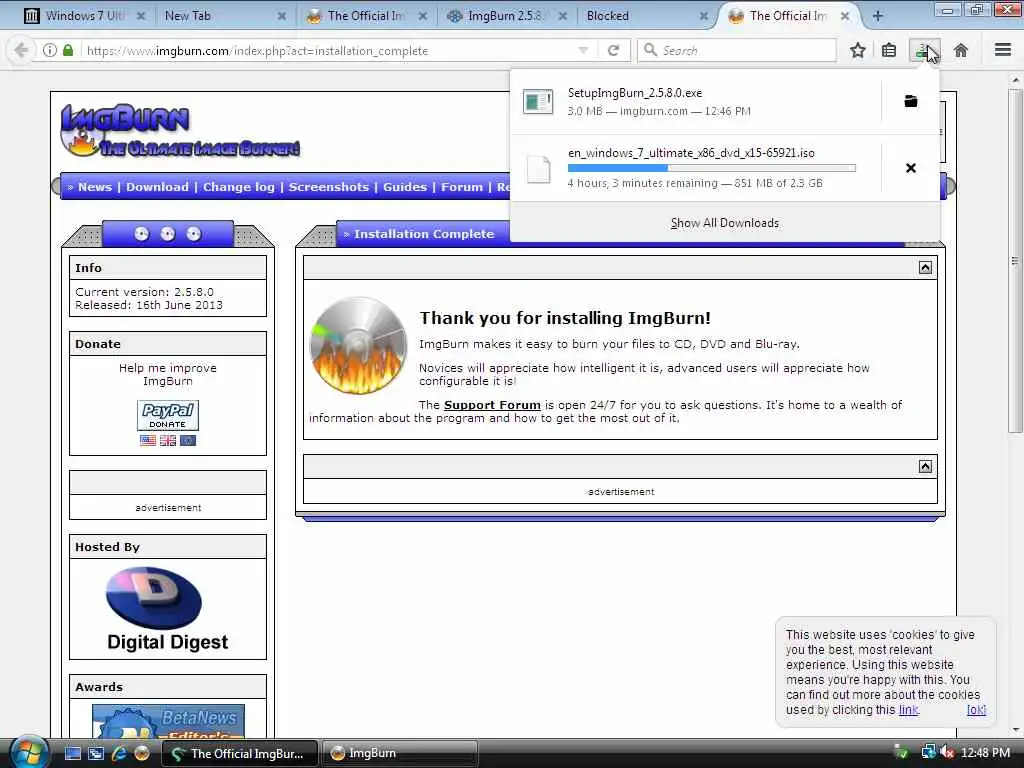Click the EU flag under PayPal
Screen dimensions: 1024x768
[188, 440]
